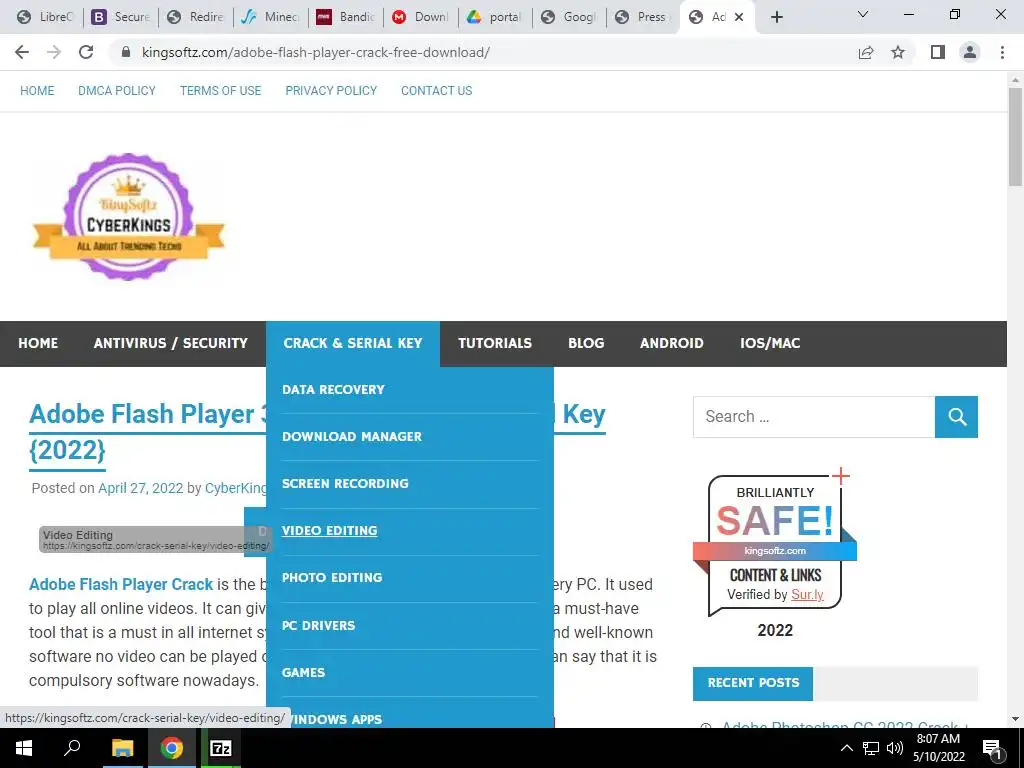Switch to the Downl tab
The height and width of the screenshot is (768, 1024).
point(420,17)
